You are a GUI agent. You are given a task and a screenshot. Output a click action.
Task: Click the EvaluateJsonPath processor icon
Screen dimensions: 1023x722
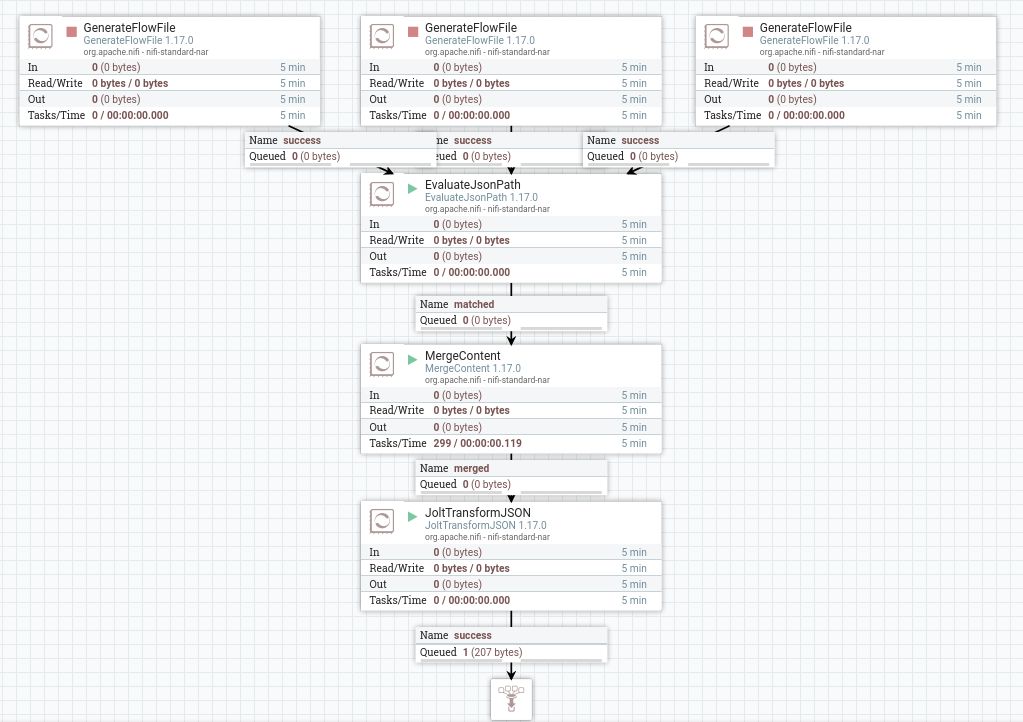click(x=382, y=194)
